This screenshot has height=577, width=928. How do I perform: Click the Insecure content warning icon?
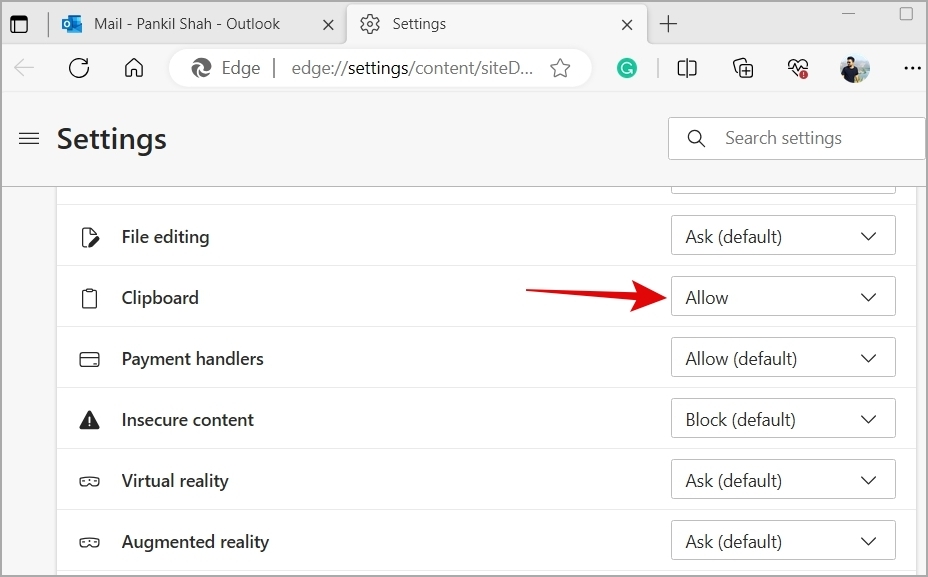click(x=89, y=420)
